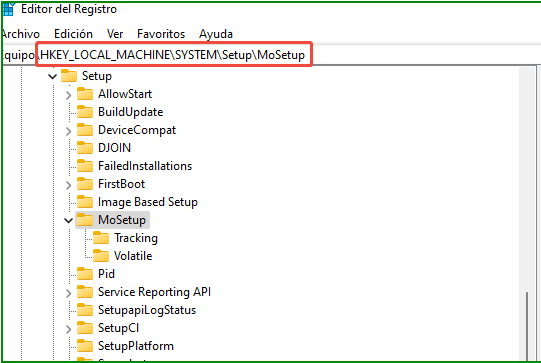Screen dimensions: 541x363
Task: Select the BuildUpdate key
Action: pos(130,112)
